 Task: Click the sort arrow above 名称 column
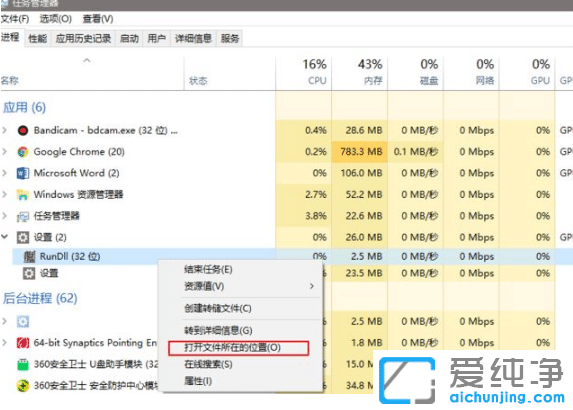87,60
